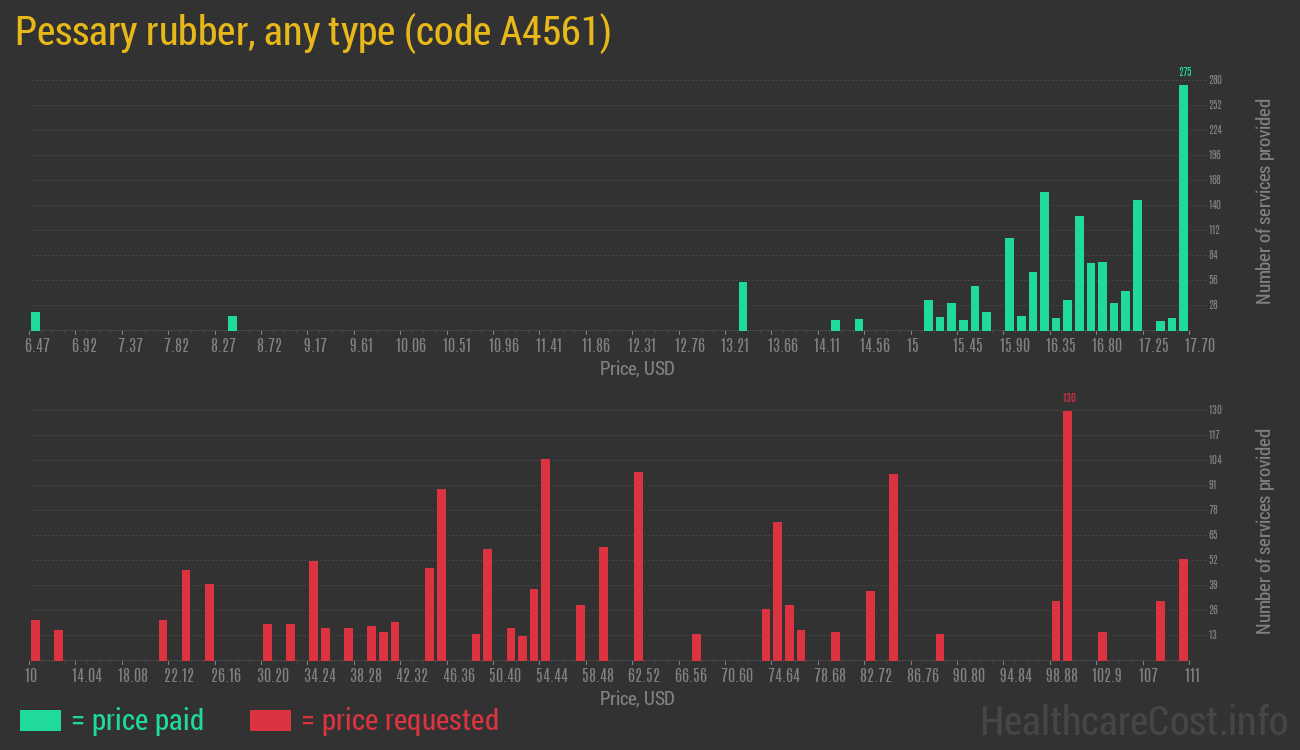Click the 17.70 tick on the upper x-axis
The image size is (1300, 750).
(1185, 345)
